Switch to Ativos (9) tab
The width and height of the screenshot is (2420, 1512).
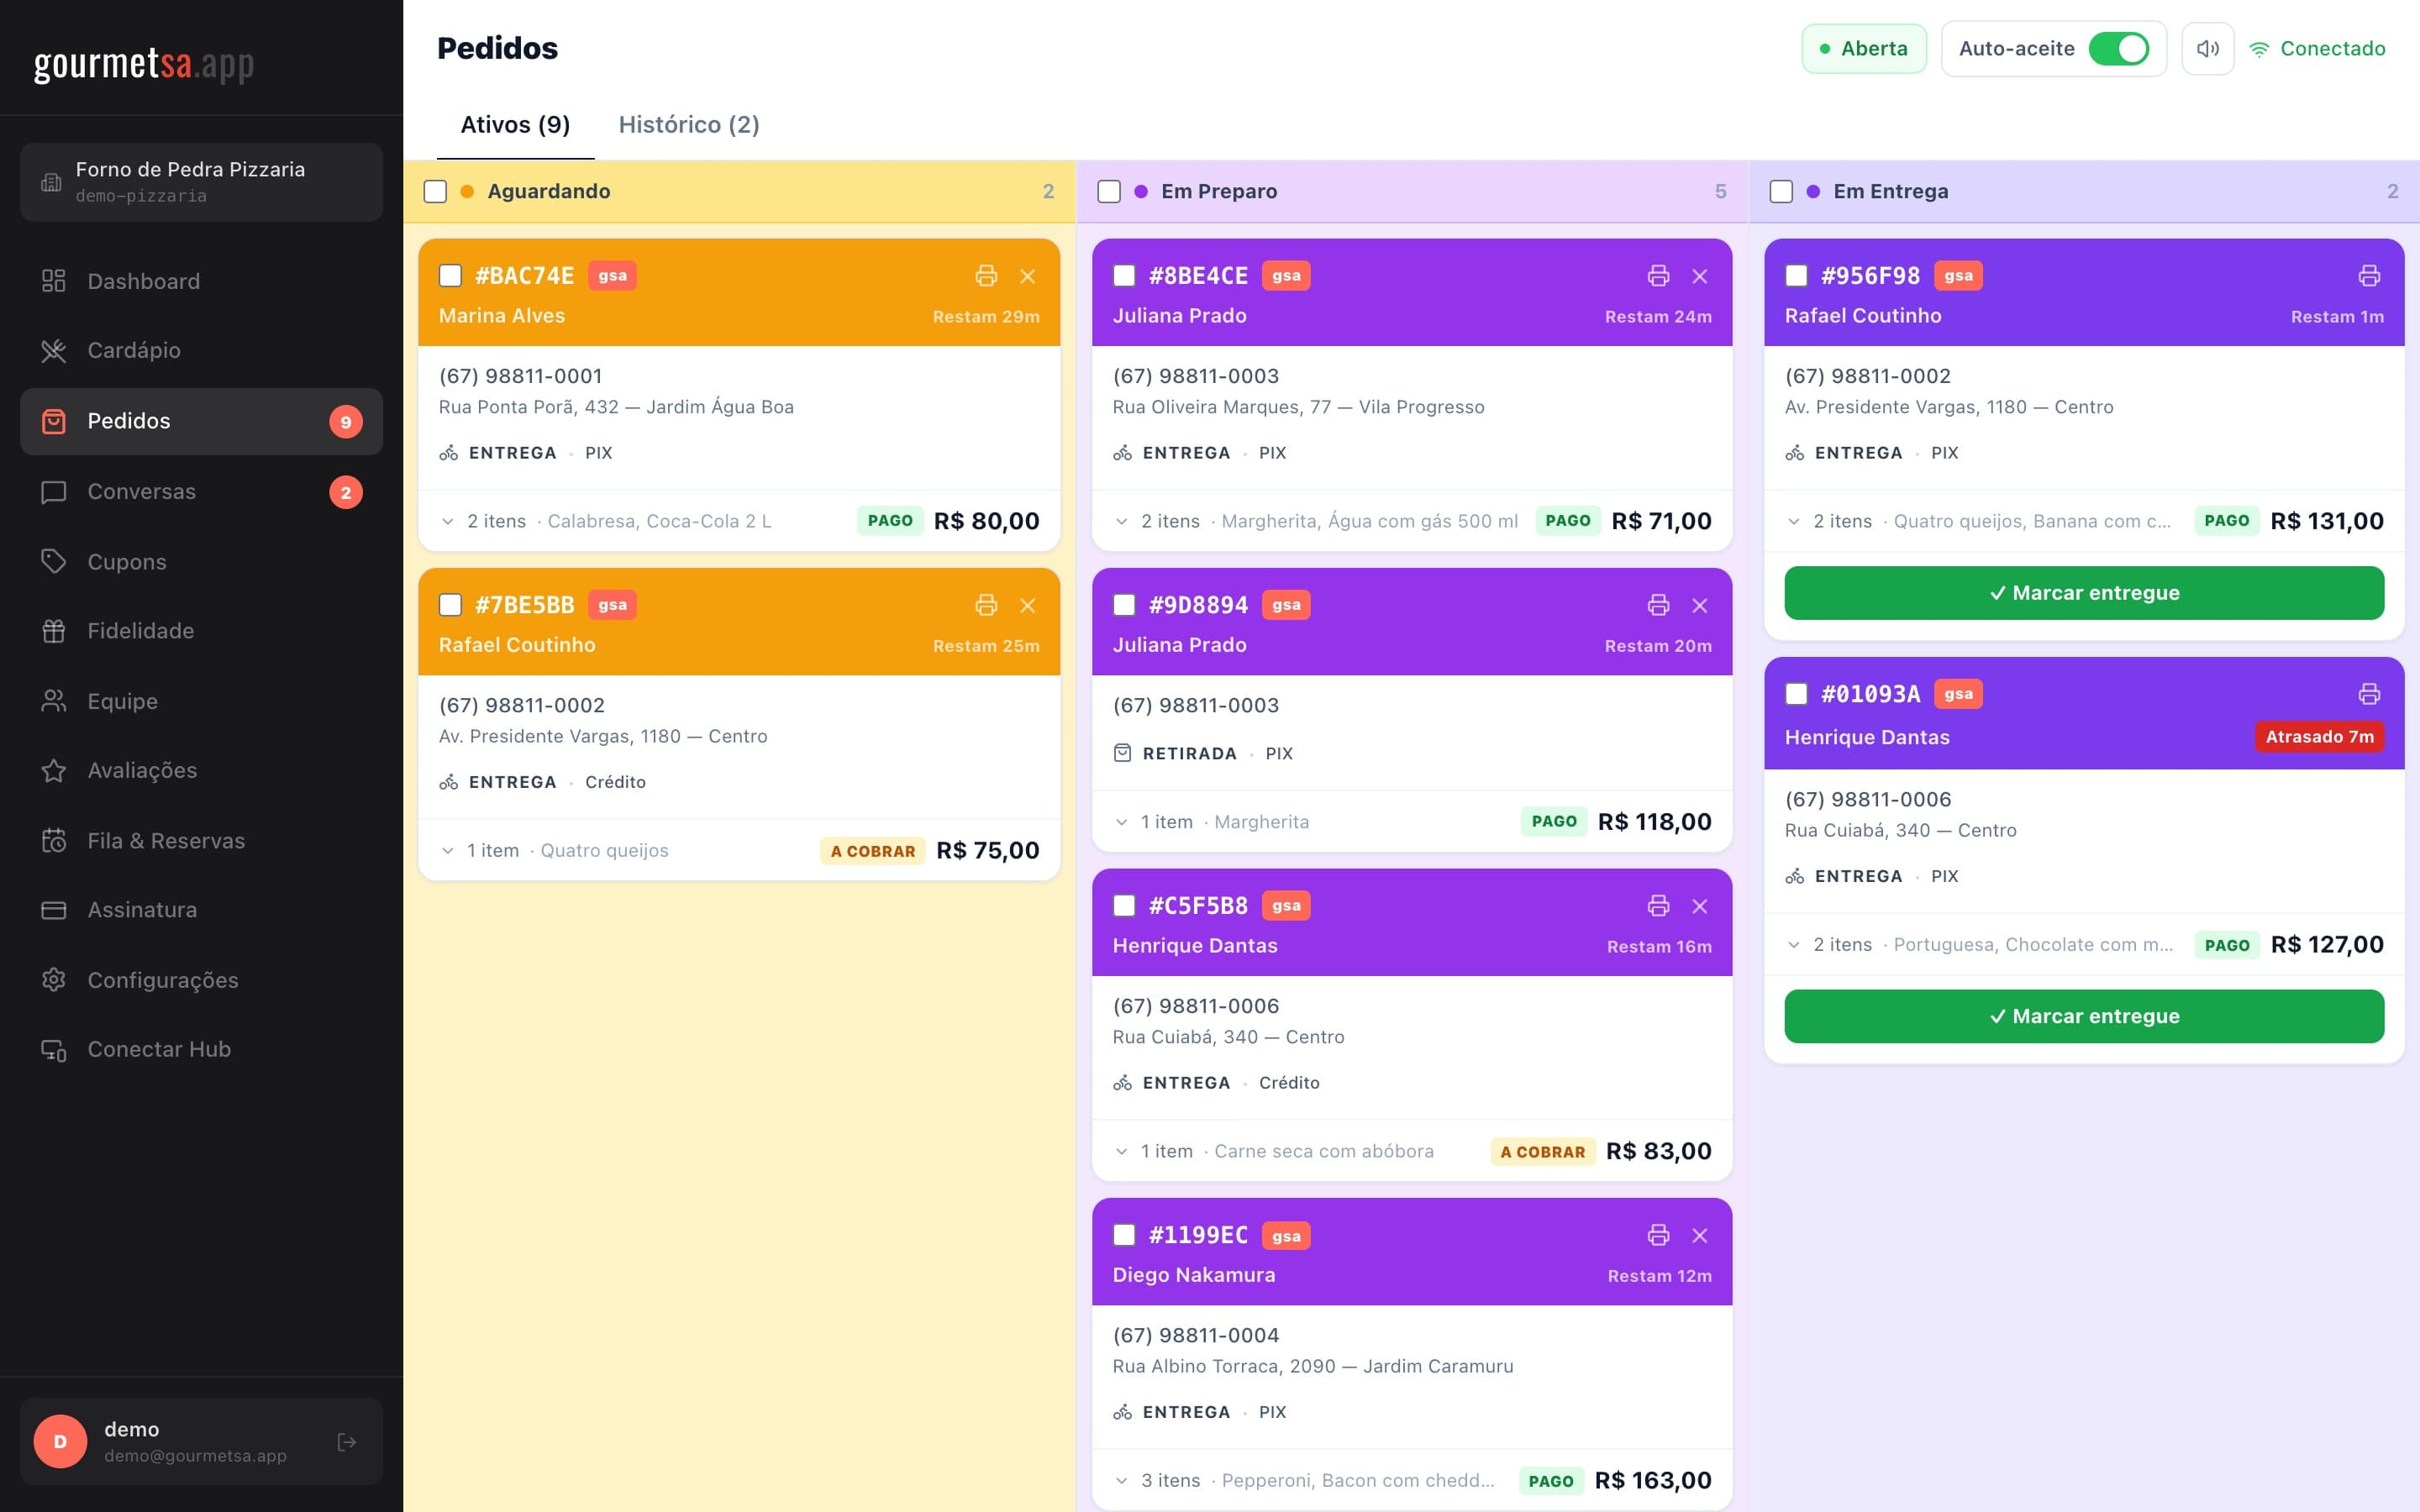pos(515,125)
